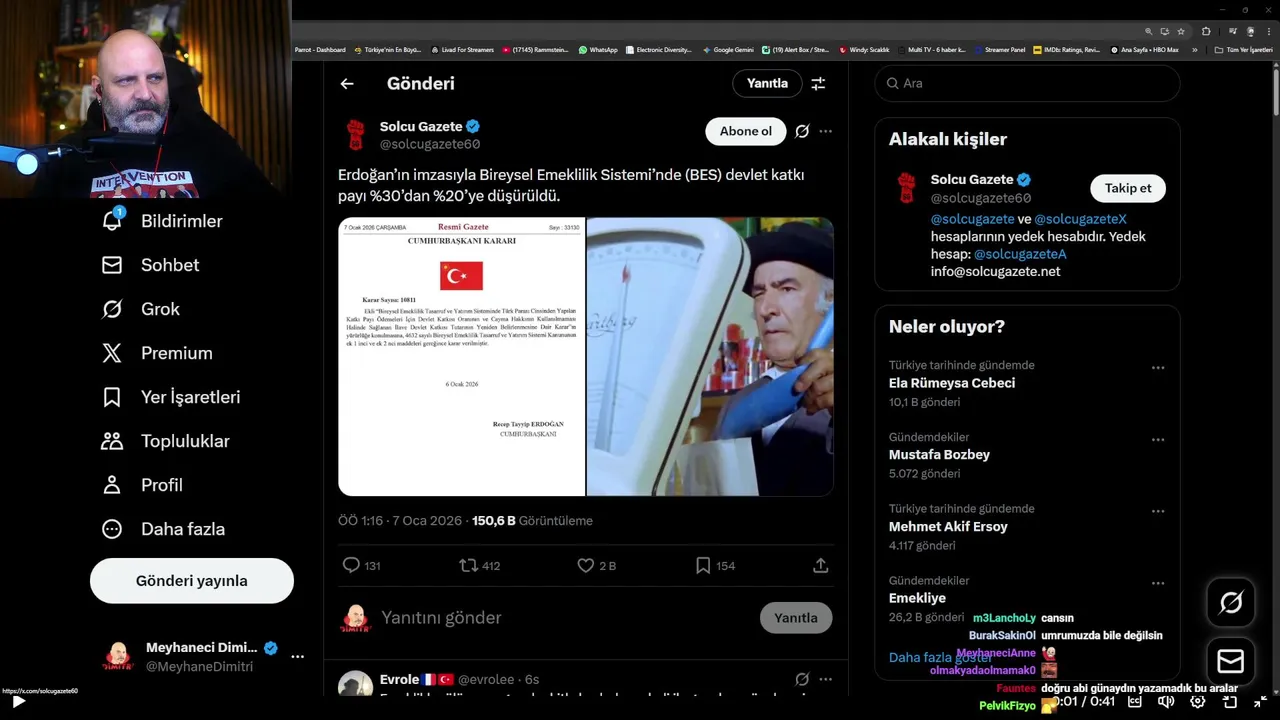This screenshot has width=1280, height=720.
Task: Open the WhatsApp bookmark
Action: [x=598, y=50]
